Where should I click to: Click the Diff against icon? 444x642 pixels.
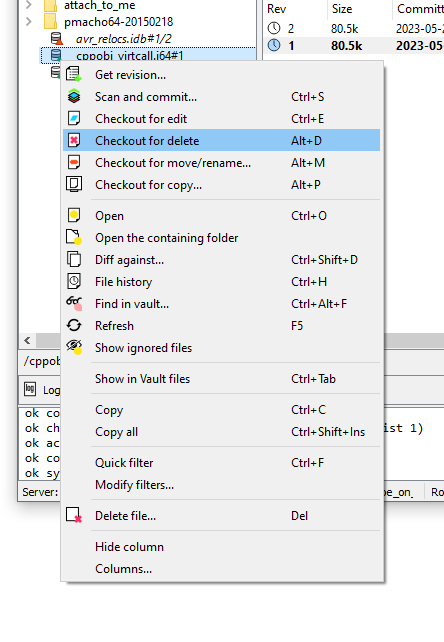point(74,260)
